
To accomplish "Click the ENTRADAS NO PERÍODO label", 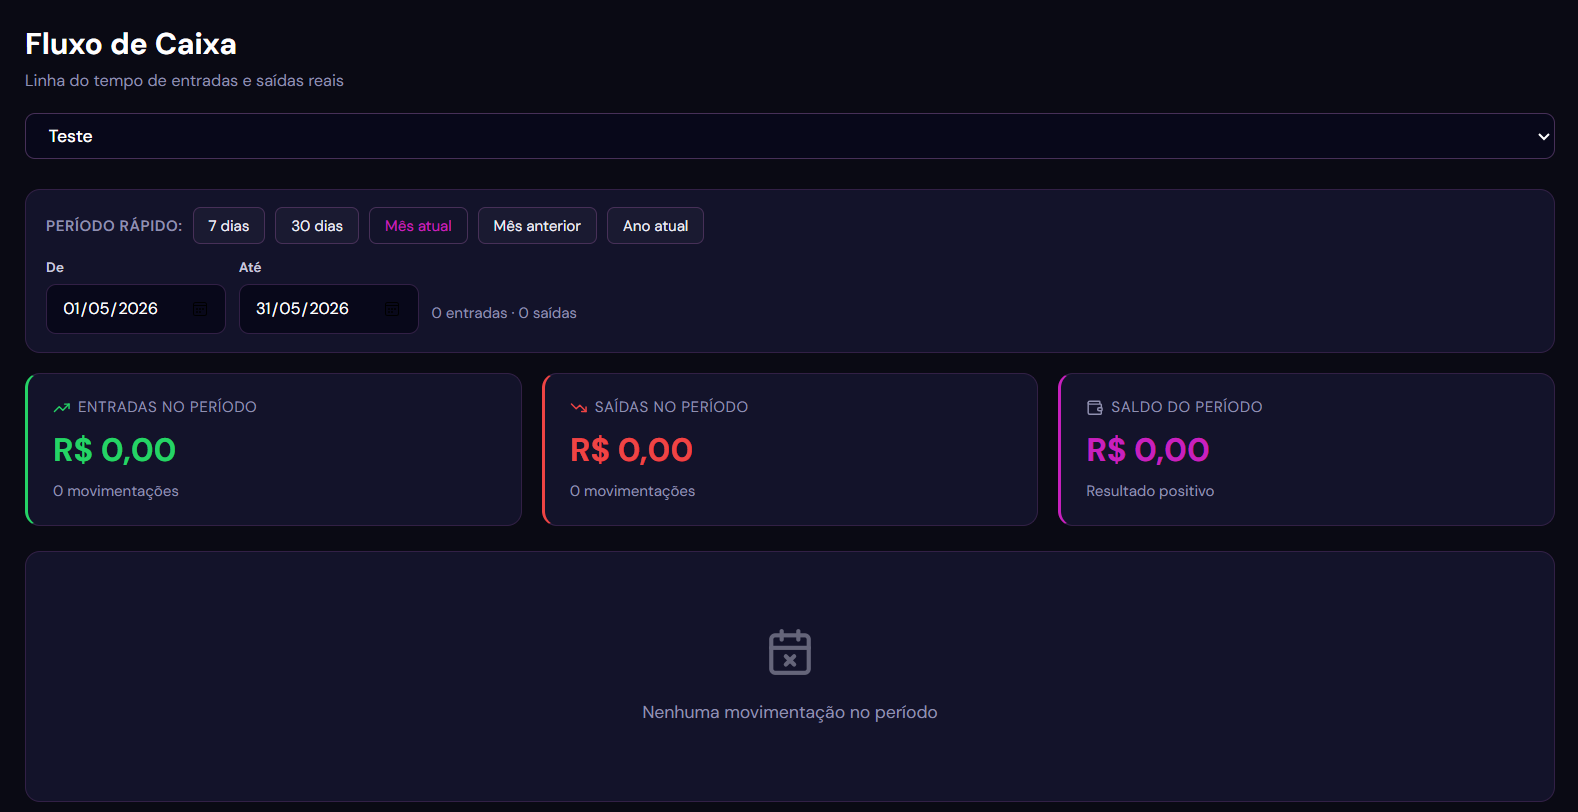I will (167, 407).
